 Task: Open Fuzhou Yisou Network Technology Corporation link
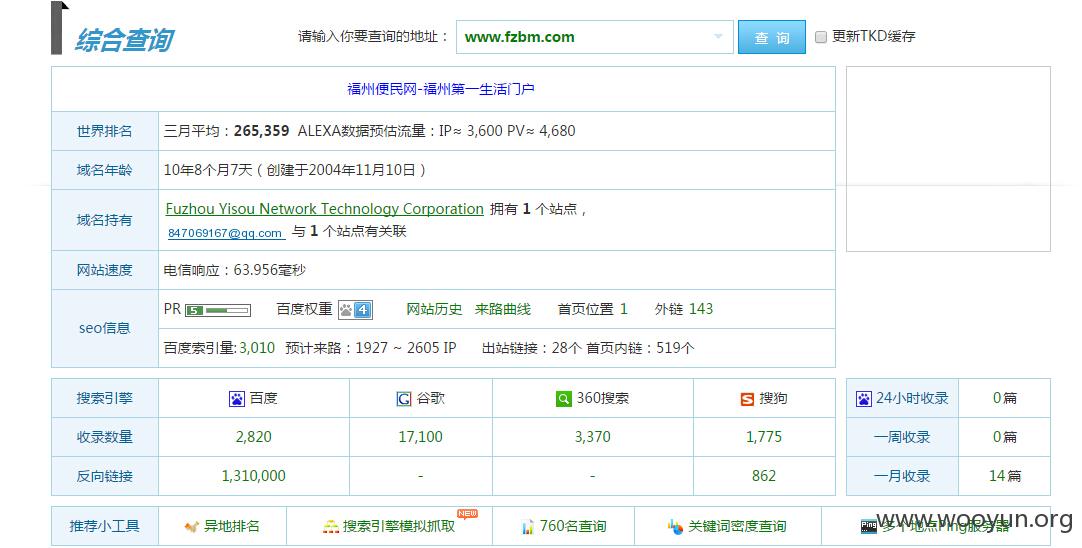324,209
